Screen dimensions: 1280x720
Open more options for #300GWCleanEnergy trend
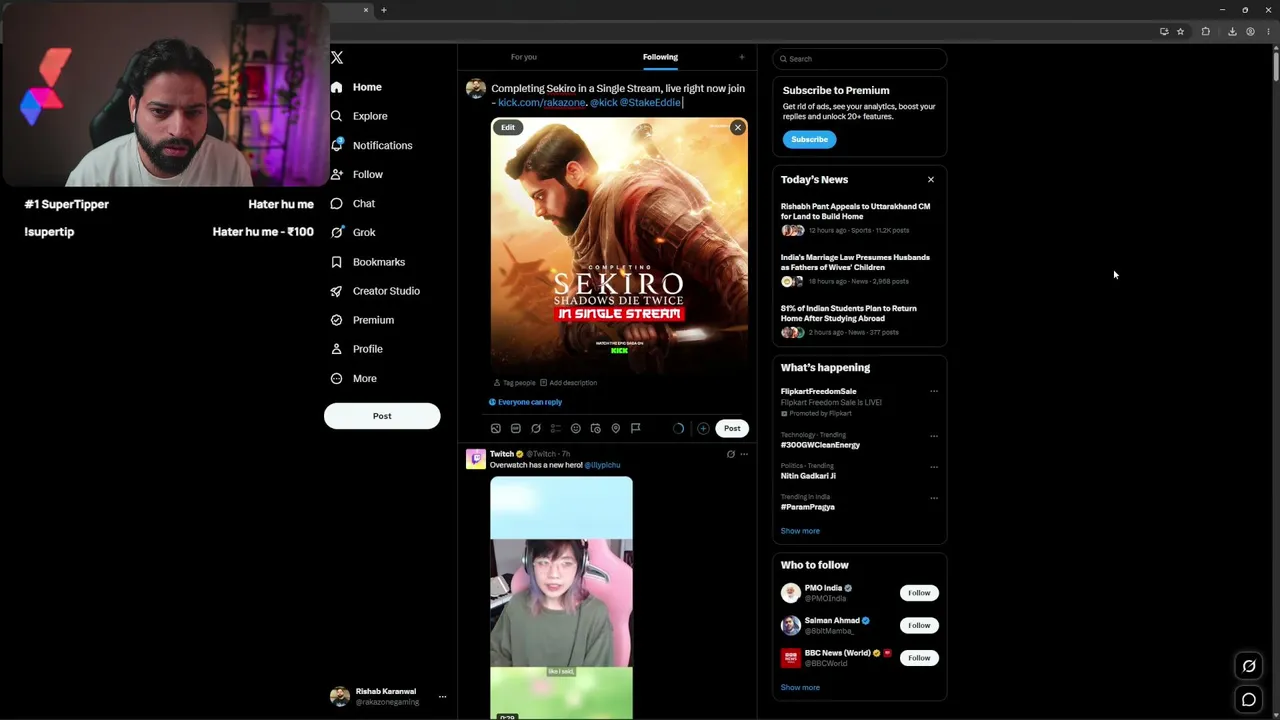pos(934,436)
